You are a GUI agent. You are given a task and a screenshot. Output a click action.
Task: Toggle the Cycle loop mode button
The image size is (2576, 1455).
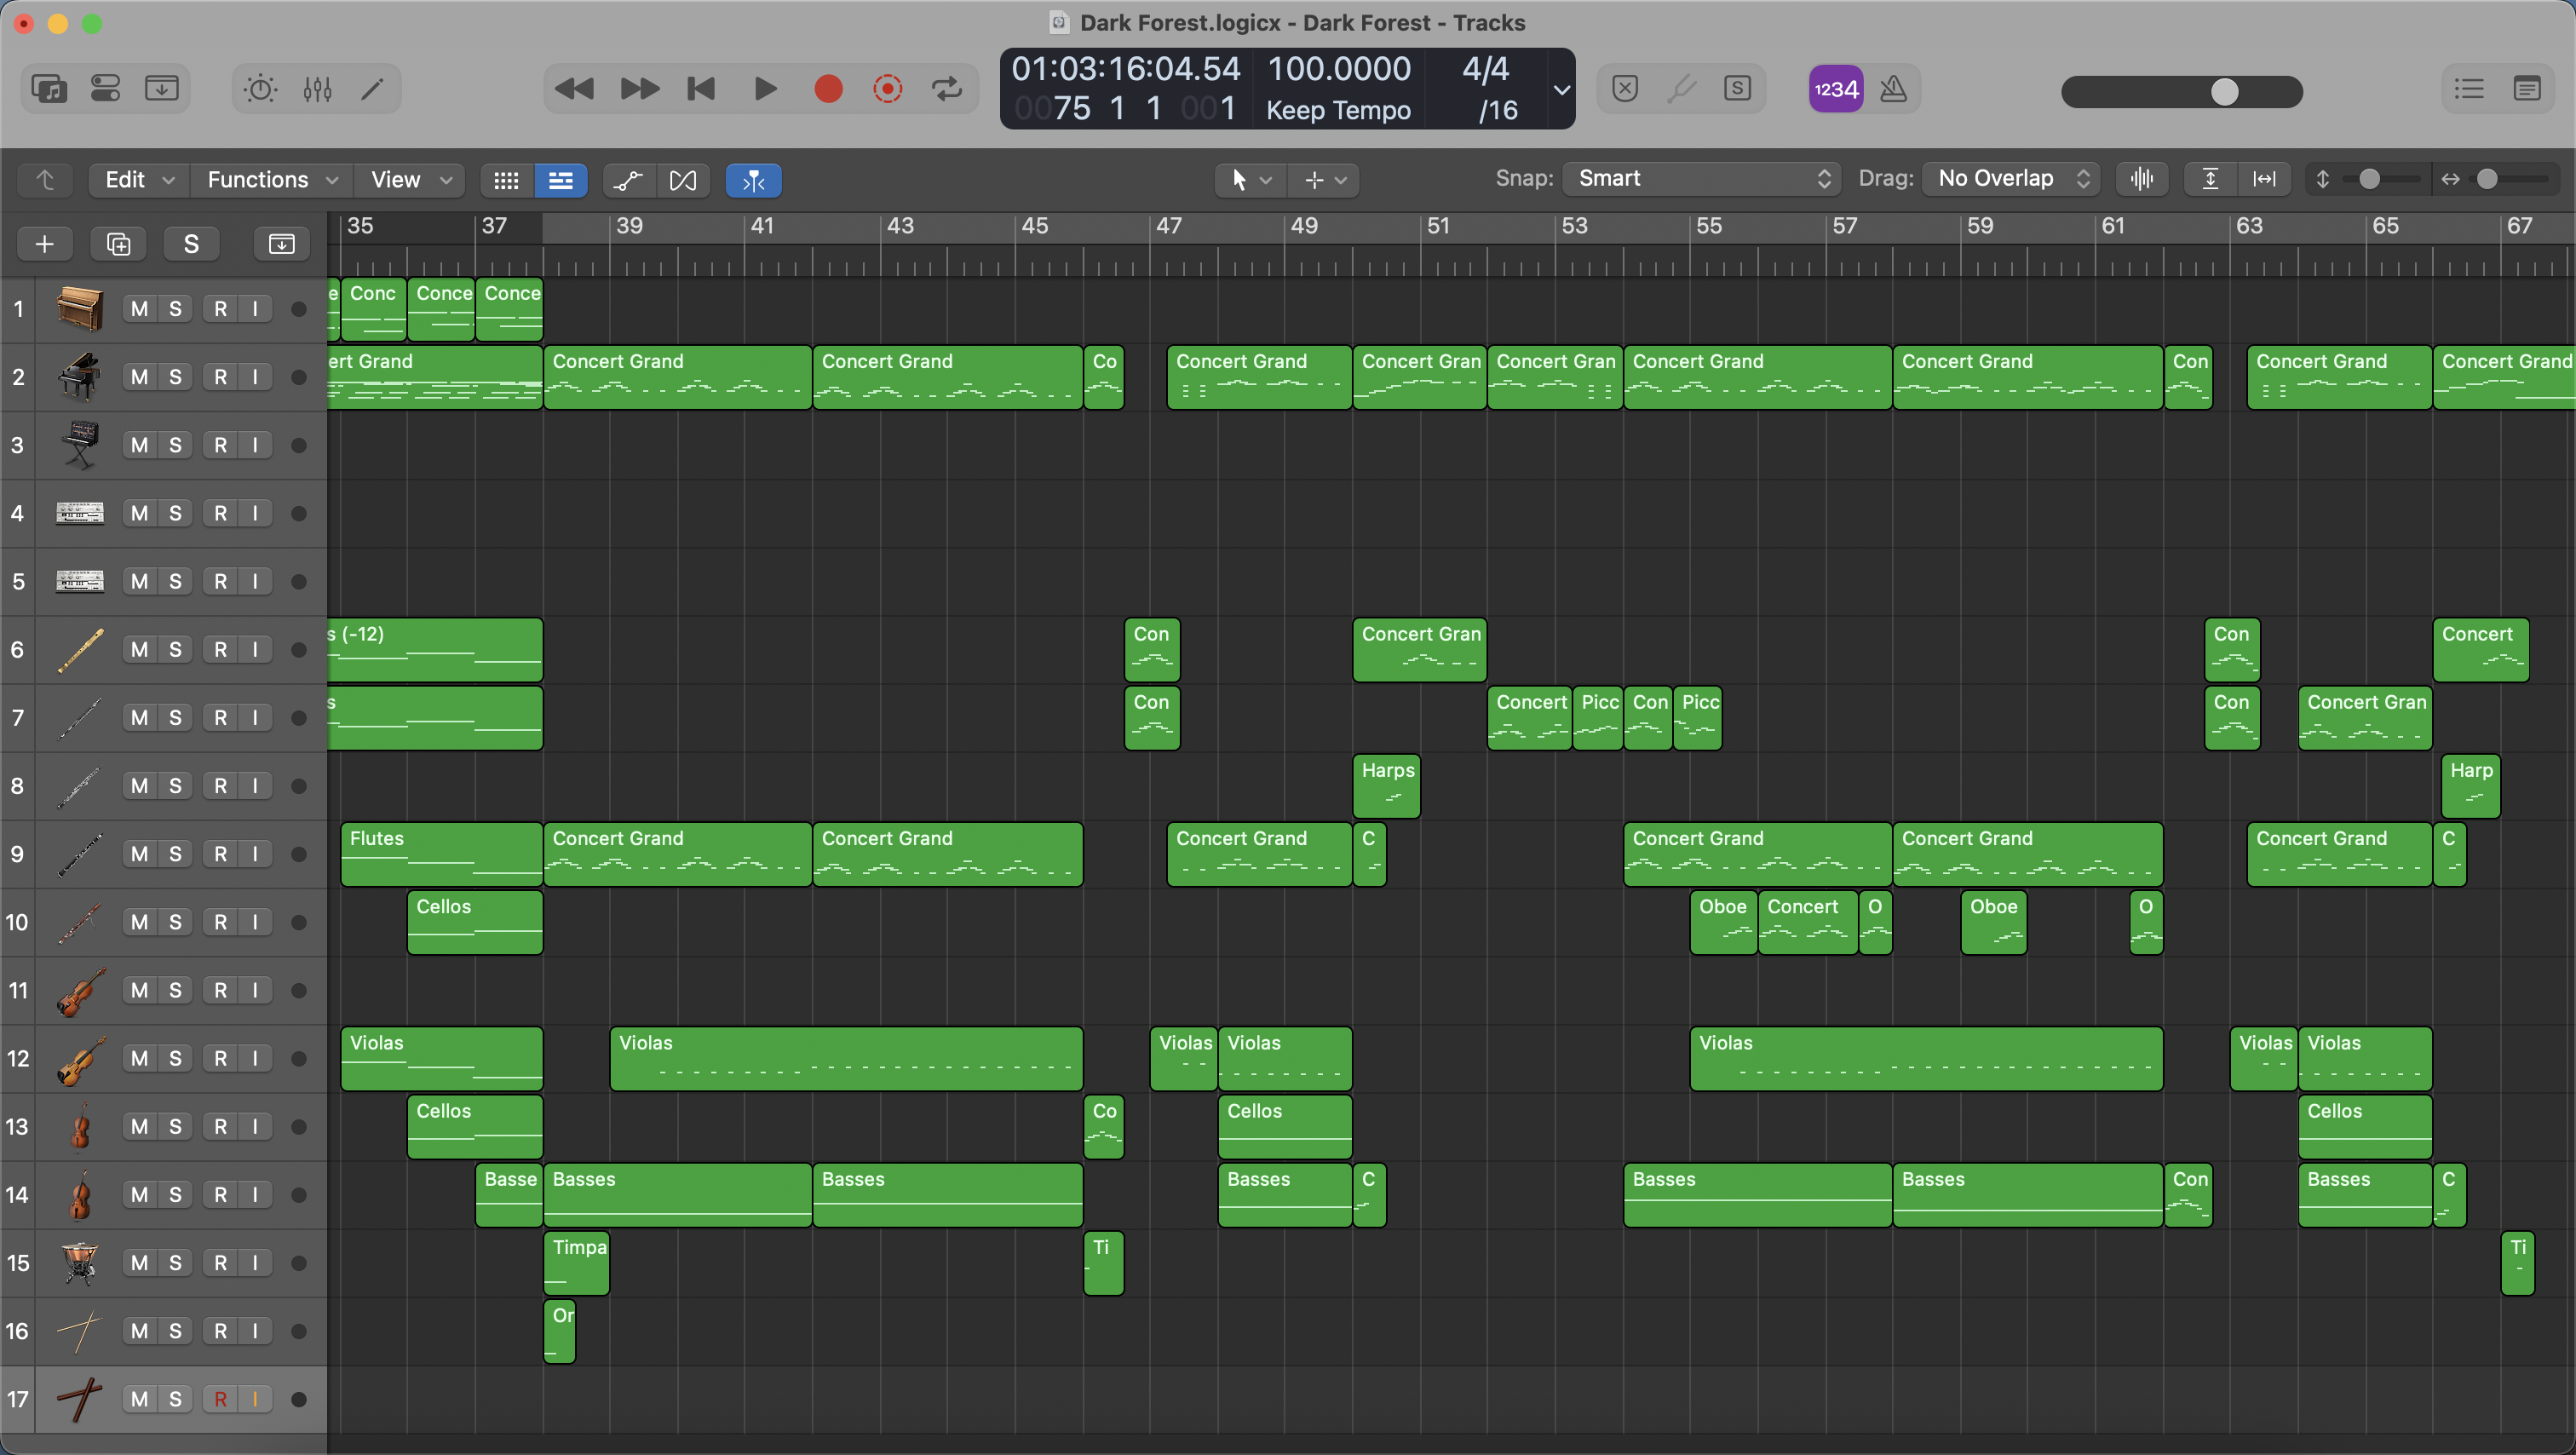click(x=946, y=89)
